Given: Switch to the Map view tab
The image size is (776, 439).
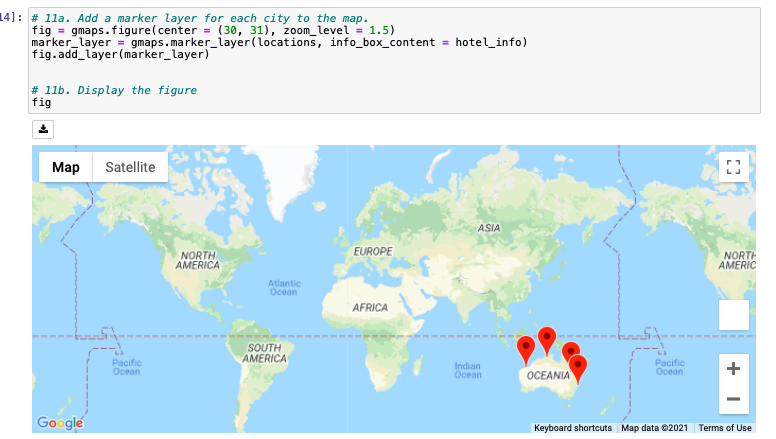Looking at the screenshot, I should [66, 167].
